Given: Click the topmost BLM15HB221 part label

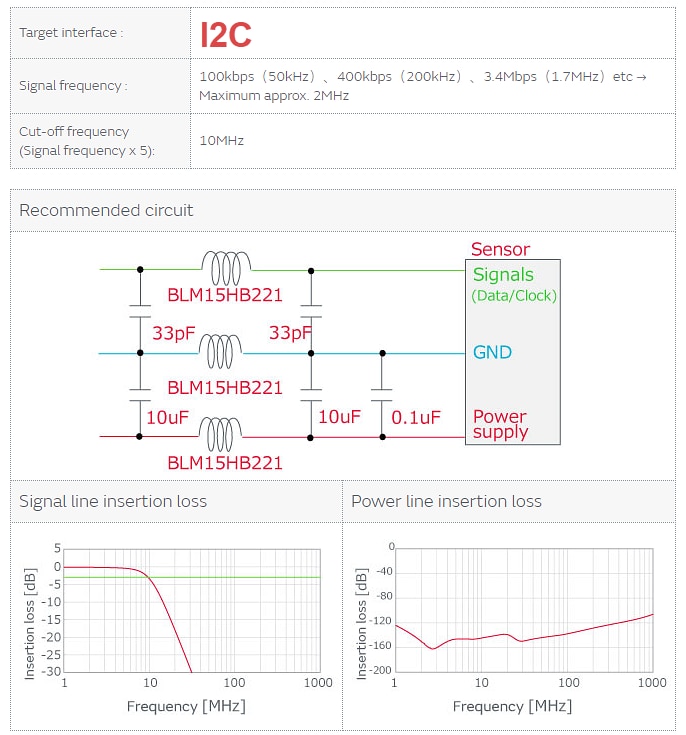Looking at the screenshot, I should click(x=225, y=296).
